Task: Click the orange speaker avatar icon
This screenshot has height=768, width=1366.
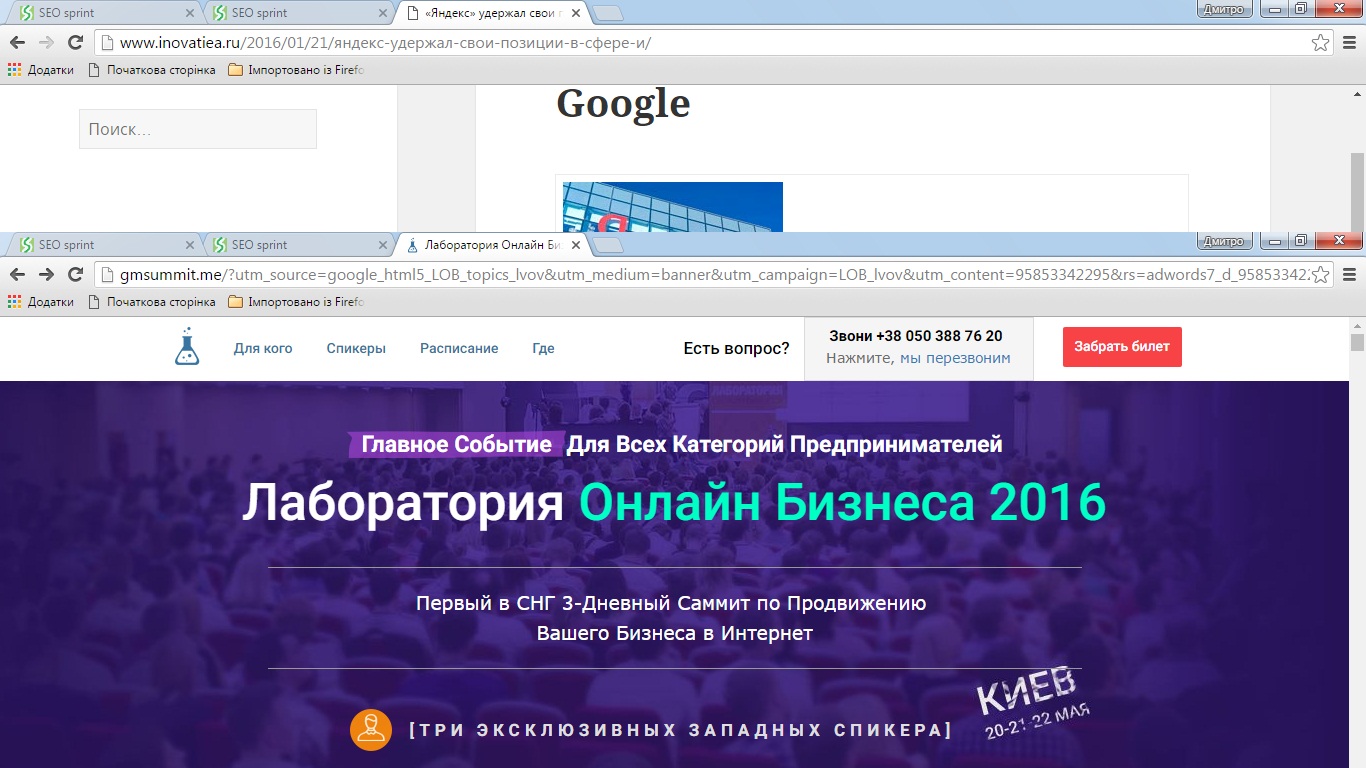Action: [370, 730]
